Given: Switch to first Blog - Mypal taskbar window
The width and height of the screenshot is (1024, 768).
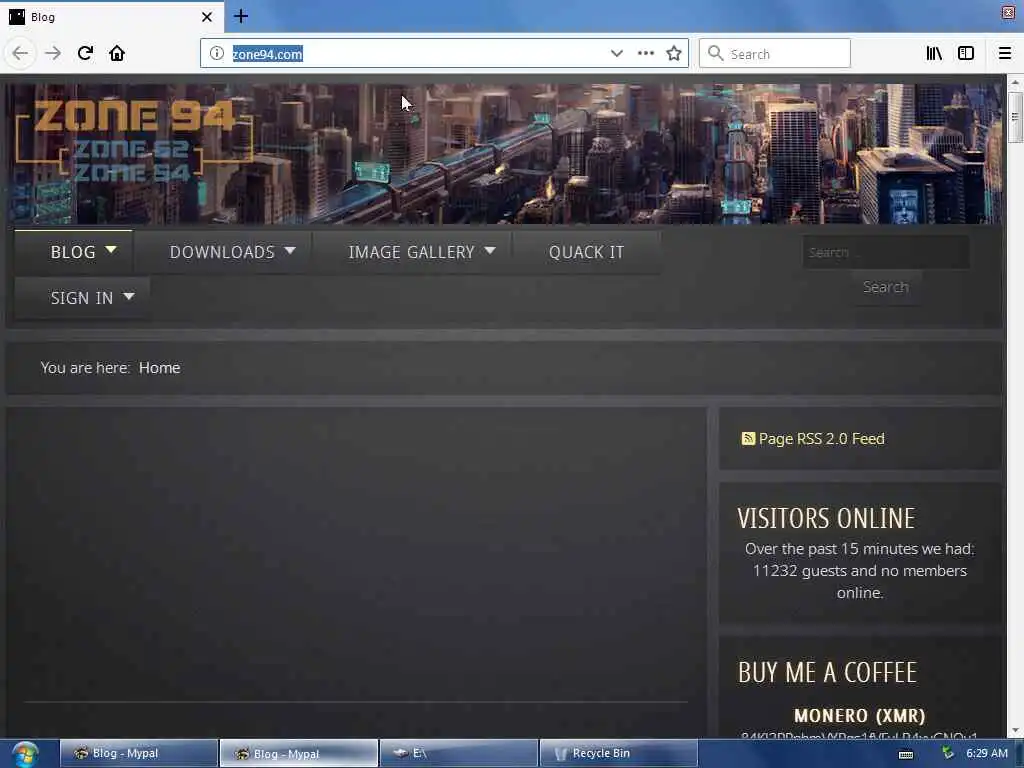Looking at the screenshot, I should (138, 753).
